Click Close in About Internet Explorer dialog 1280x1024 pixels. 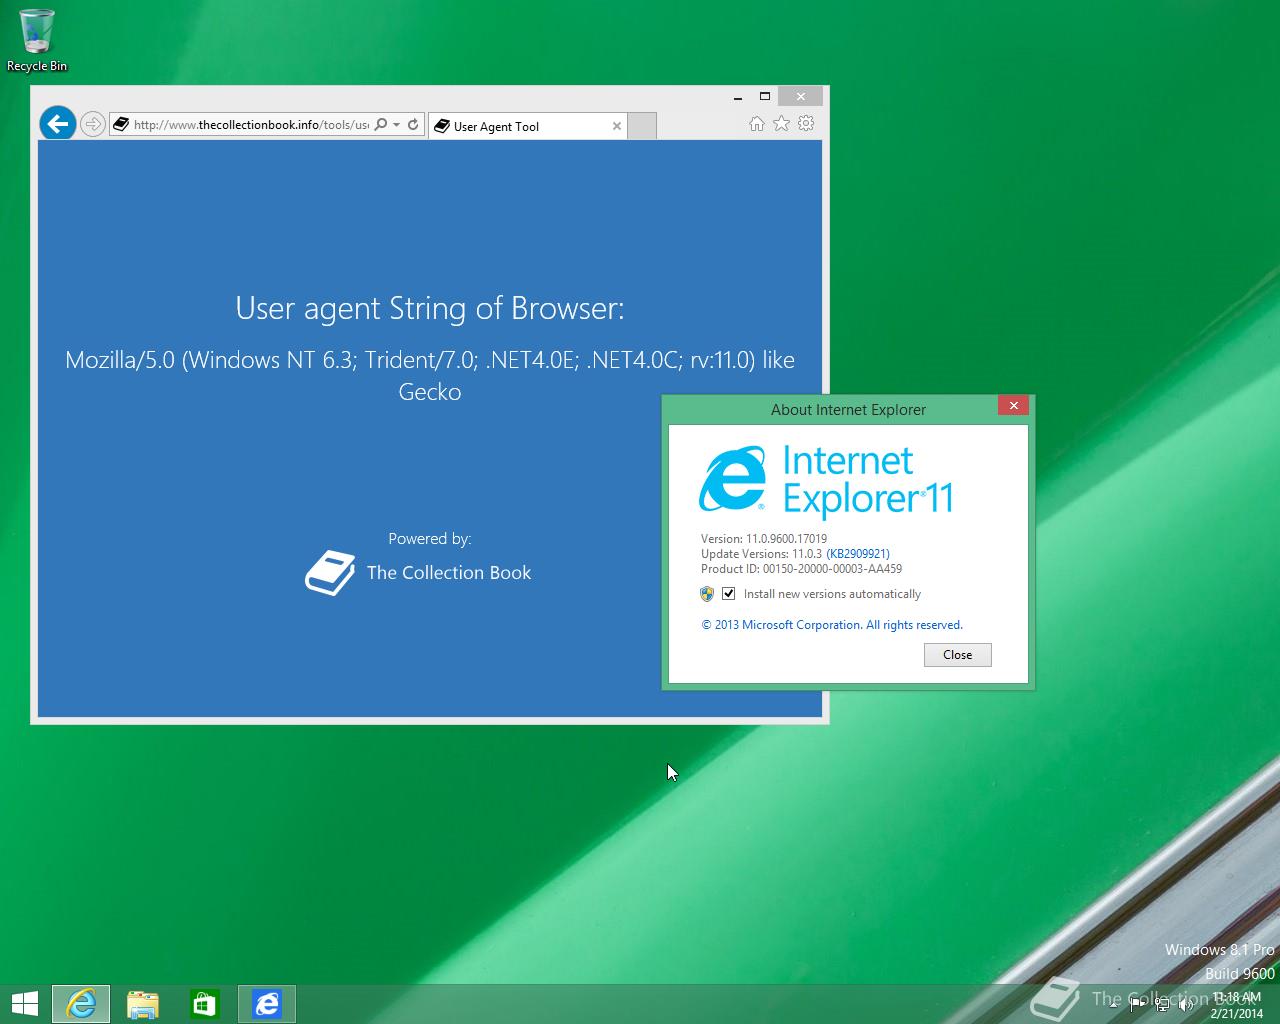958,655
